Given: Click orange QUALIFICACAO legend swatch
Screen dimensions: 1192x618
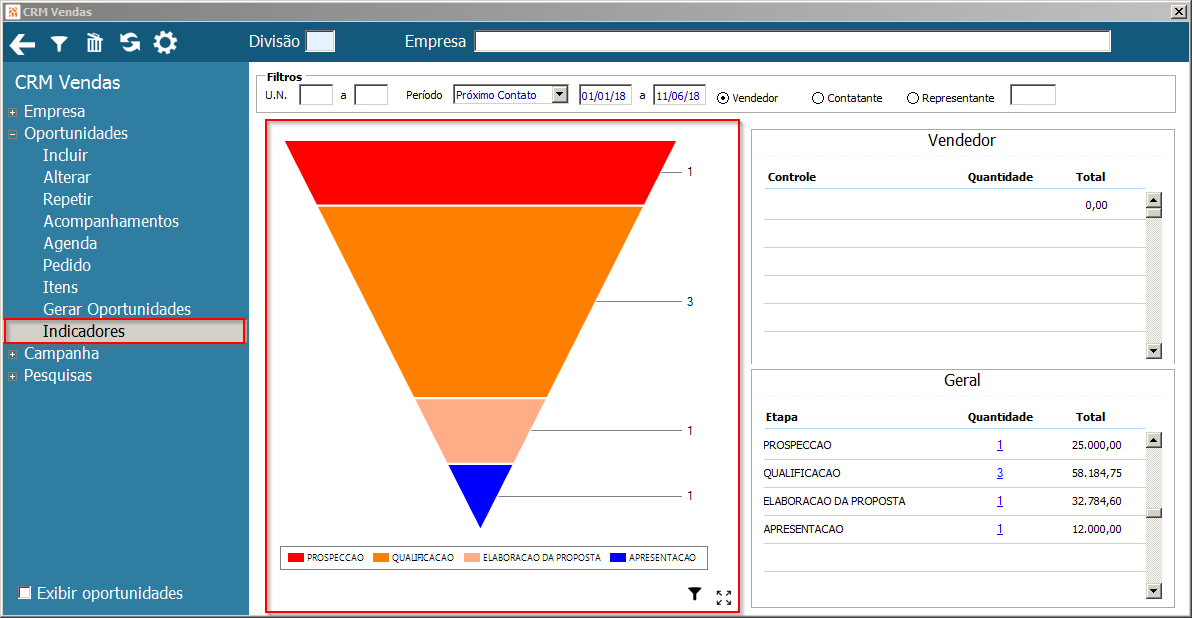Looking at the screenshot, I should (x=381, y=557).
